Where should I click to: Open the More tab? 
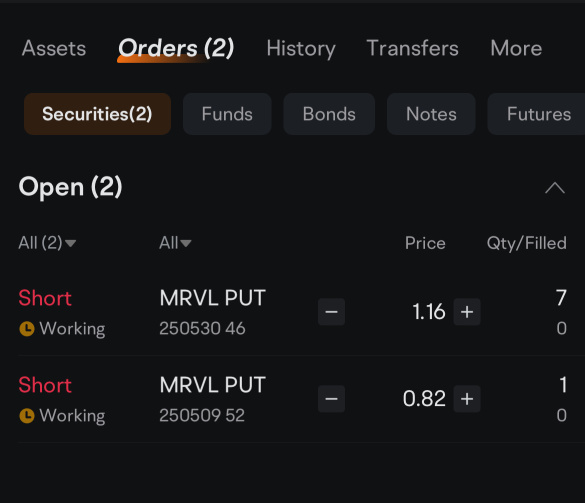point(516,48)
